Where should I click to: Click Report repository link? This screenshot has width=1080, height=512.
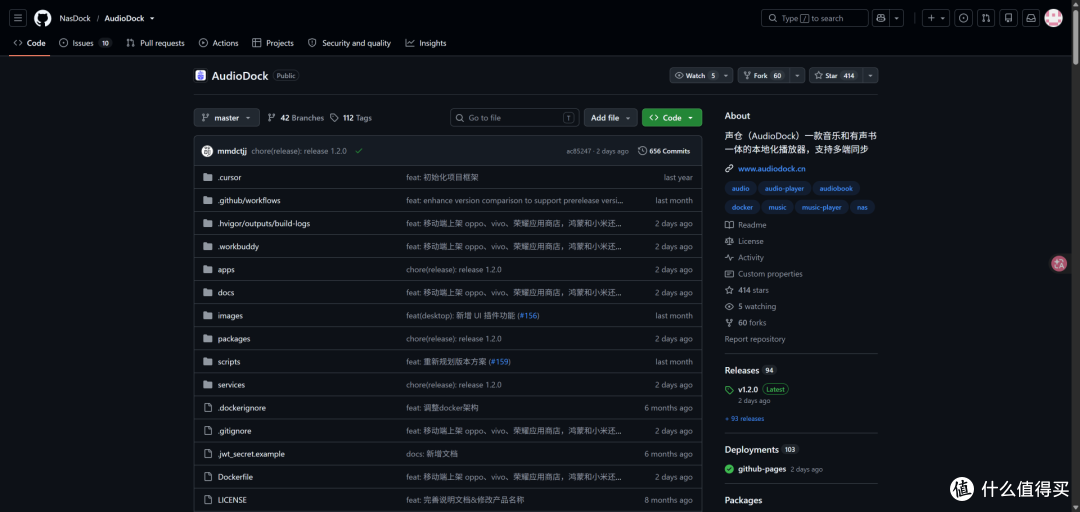click(x=755, y=339)
